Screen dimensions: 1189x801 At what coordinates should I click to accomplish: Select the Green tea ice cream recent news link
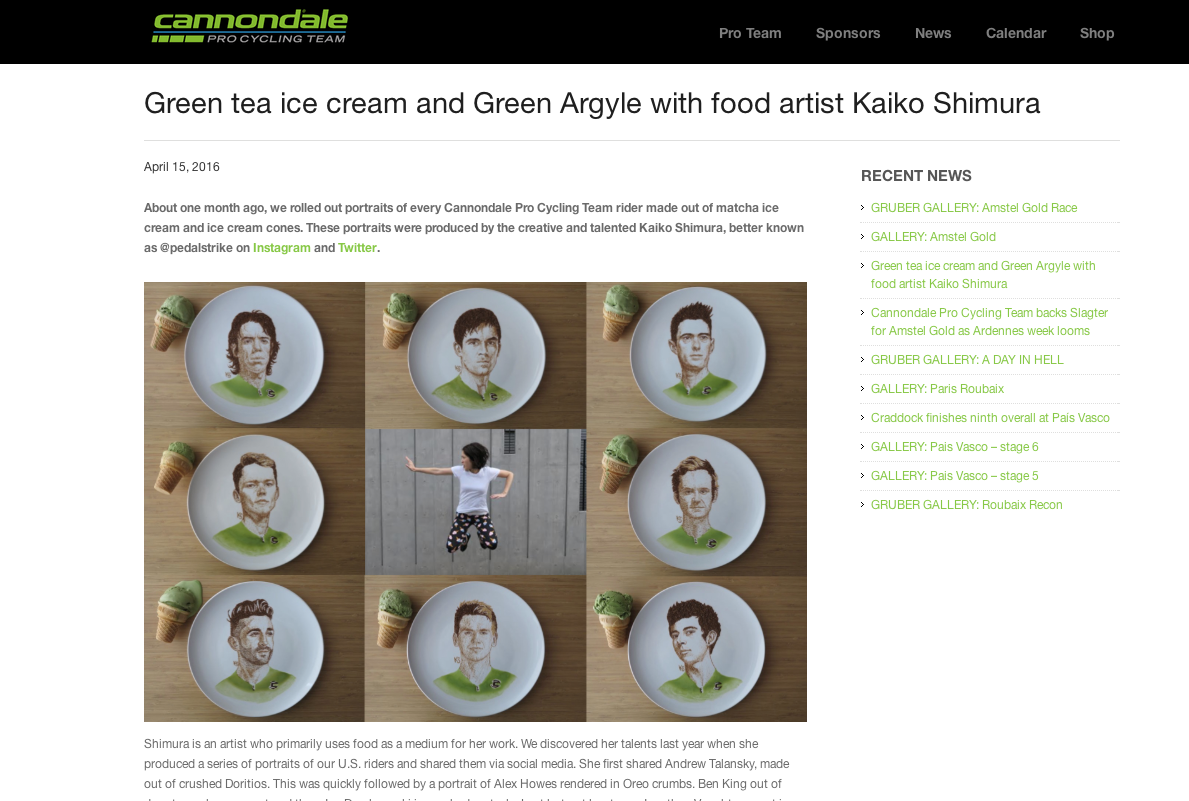[x=983, y=275]
